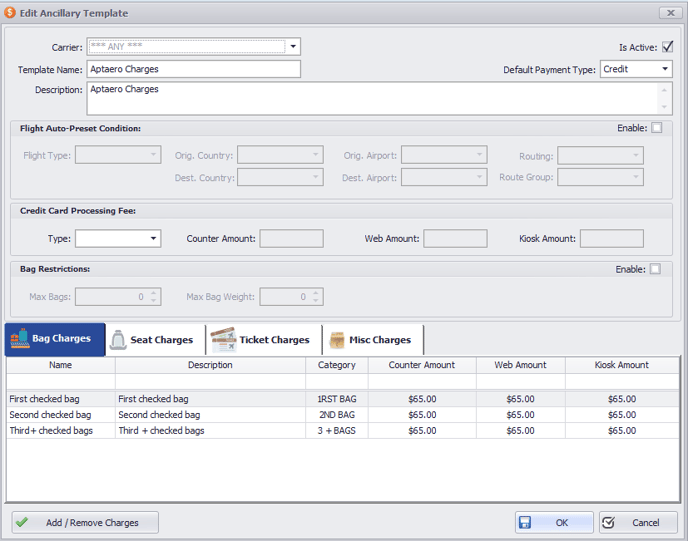Enable Bag Restrictions checkbox
Image resolution: width=688 pixels, height=541 pixels.
[x=655, y=269]
